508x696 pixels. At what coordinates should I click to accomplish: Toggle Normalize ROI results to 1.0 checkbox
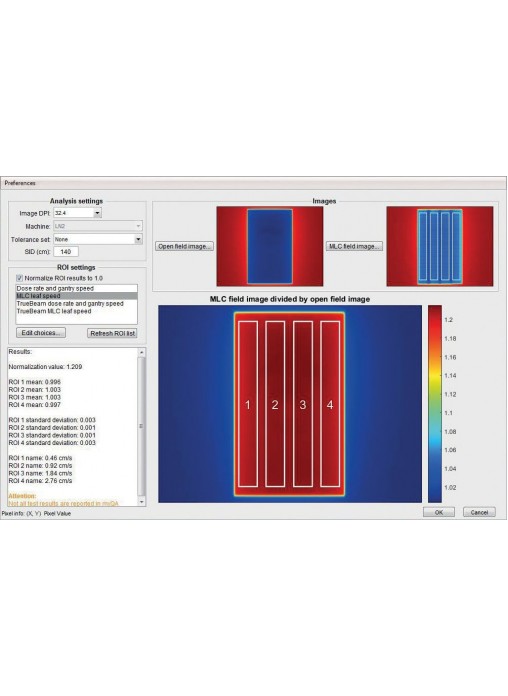click(20, 278)
